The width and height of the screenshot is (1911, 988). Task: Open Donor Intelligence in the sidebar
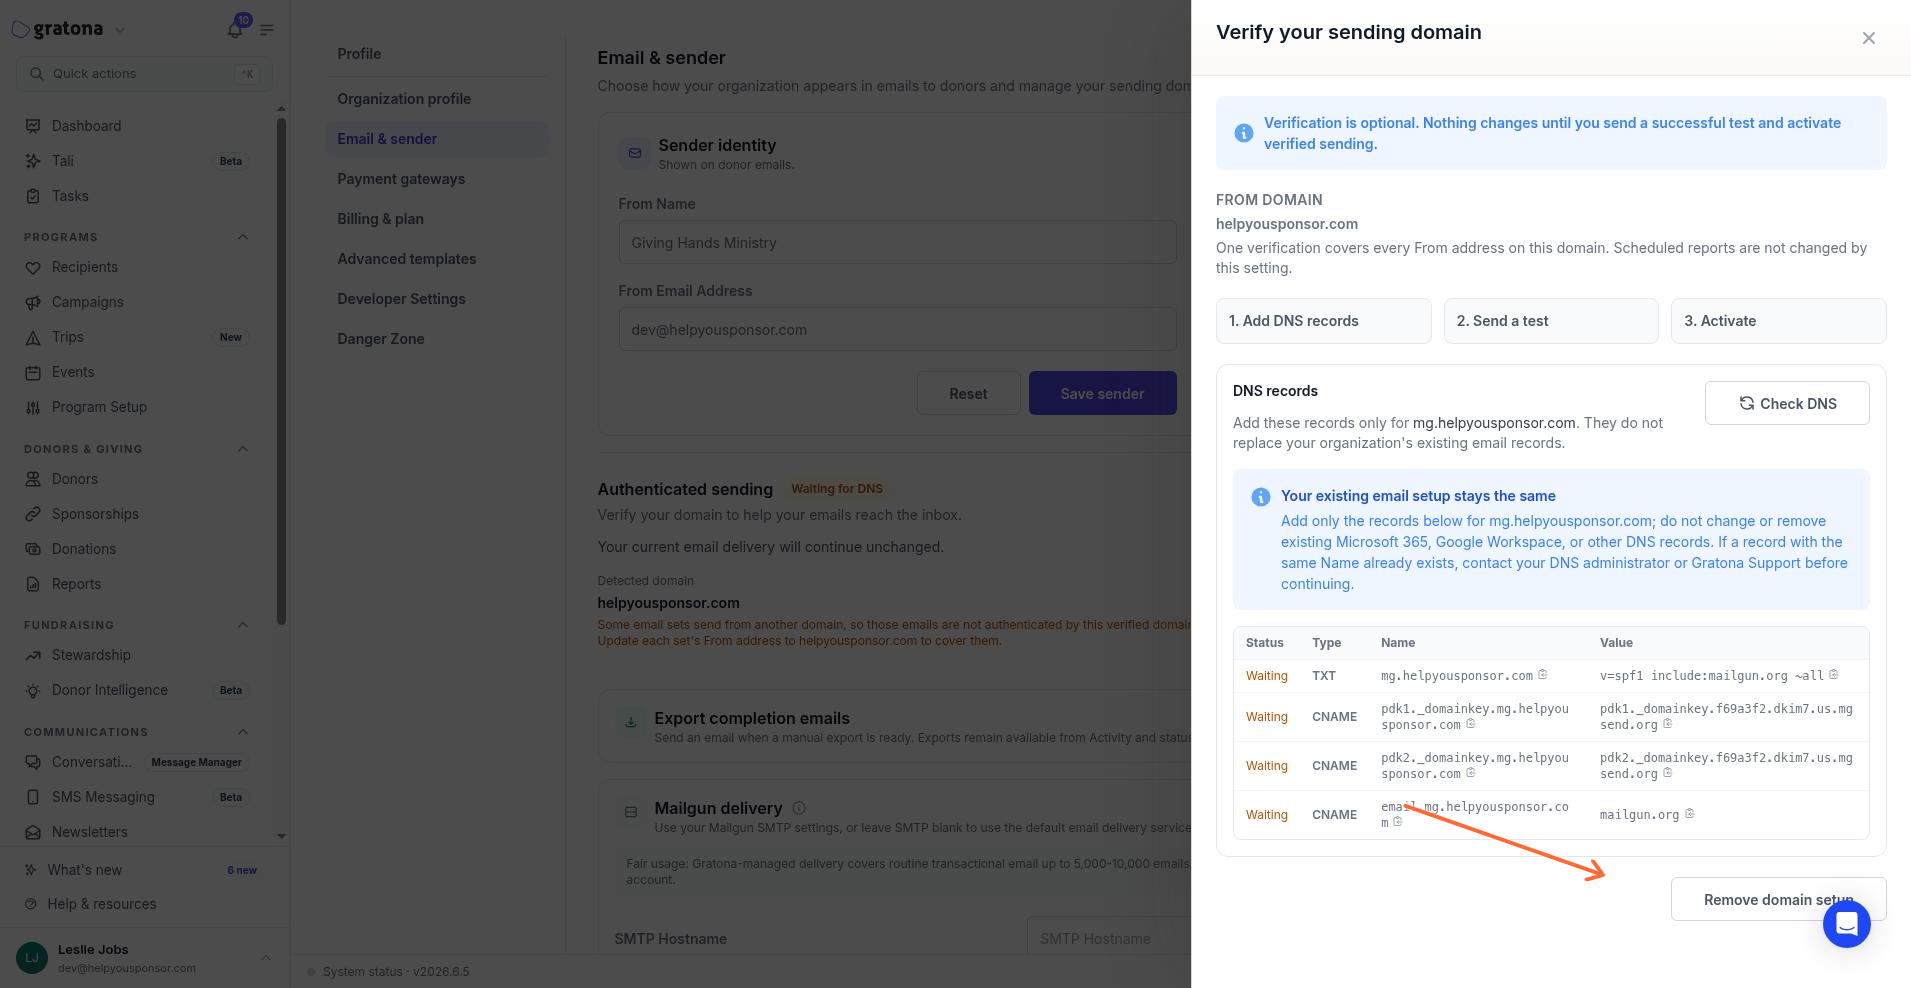[x=137, y=690]
